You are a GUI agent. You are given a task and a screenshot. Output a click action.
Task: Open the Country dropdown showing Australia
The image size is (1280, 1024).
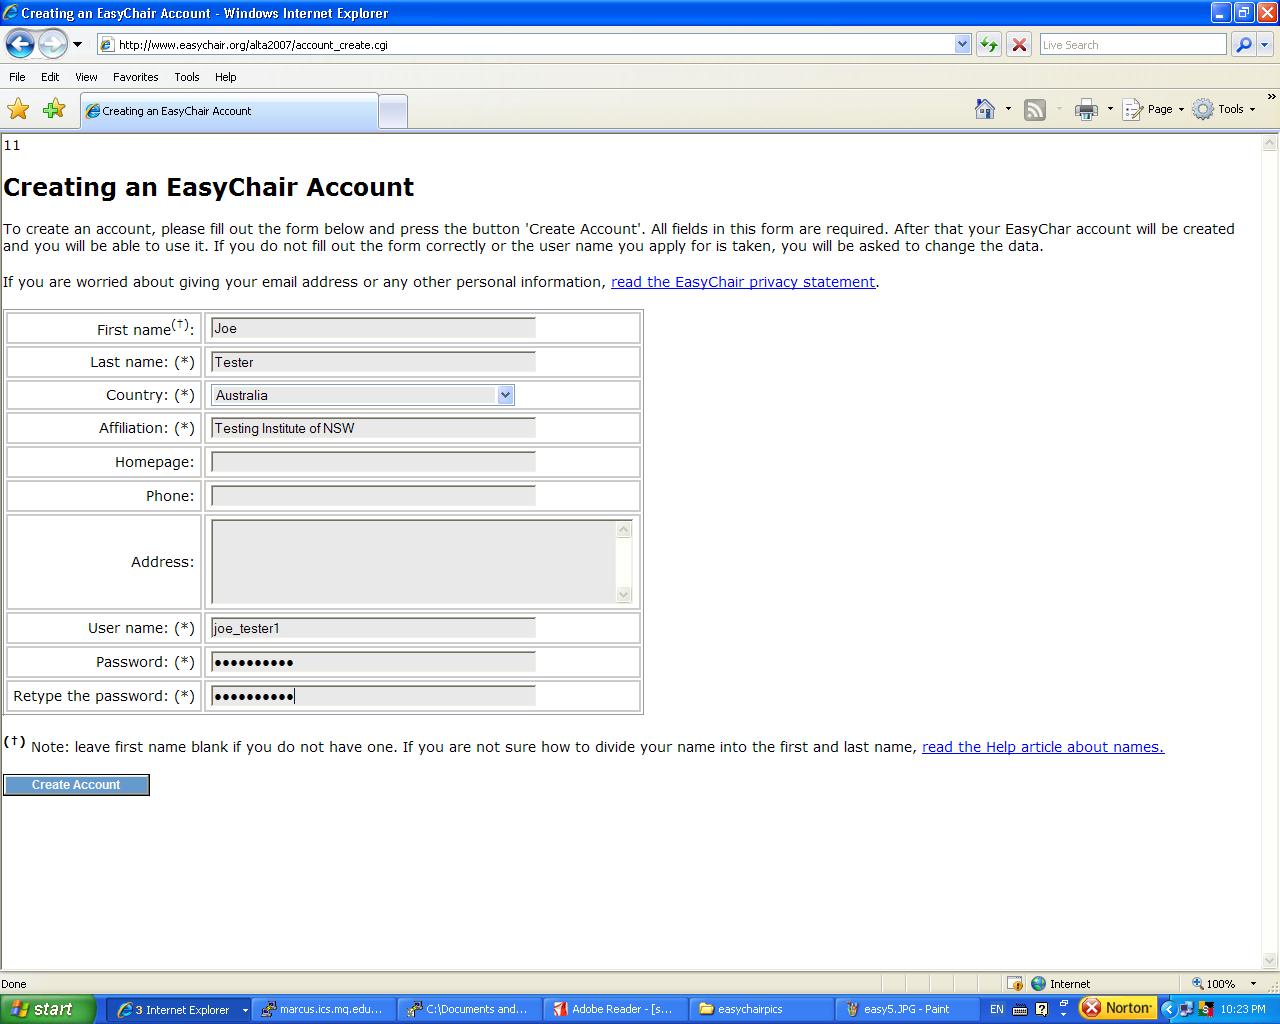pyautogui.click(x=362, y=395)
